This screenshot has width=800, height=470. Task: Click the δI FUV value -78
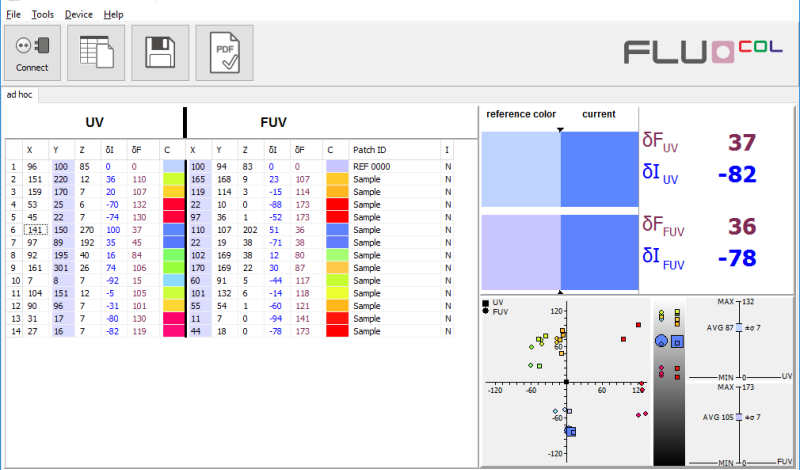(737, 258)
